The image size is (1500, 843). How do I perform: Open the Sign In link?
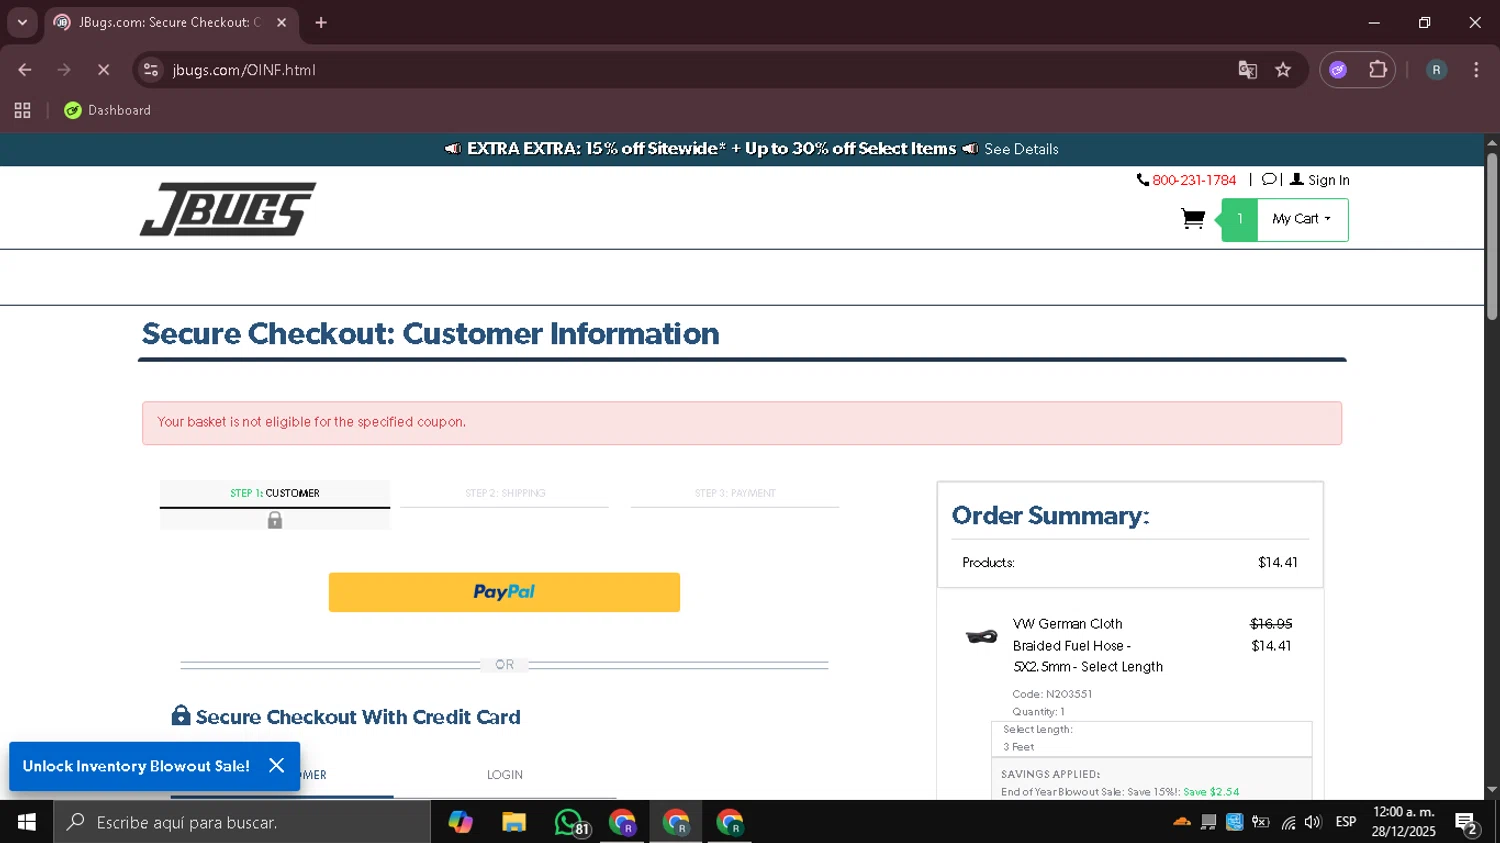point(1320,180)
